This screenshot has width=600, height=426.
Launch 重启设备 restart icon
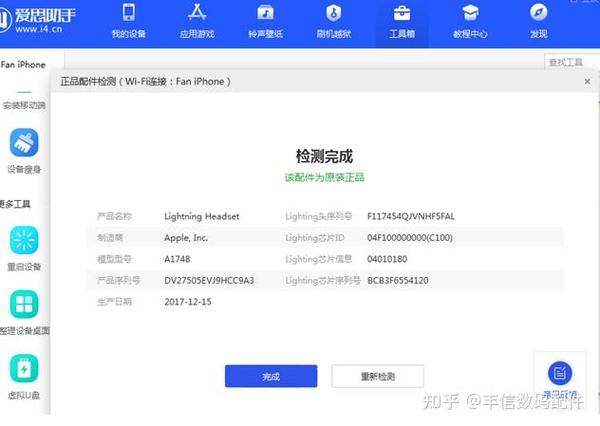pos(24,240)
